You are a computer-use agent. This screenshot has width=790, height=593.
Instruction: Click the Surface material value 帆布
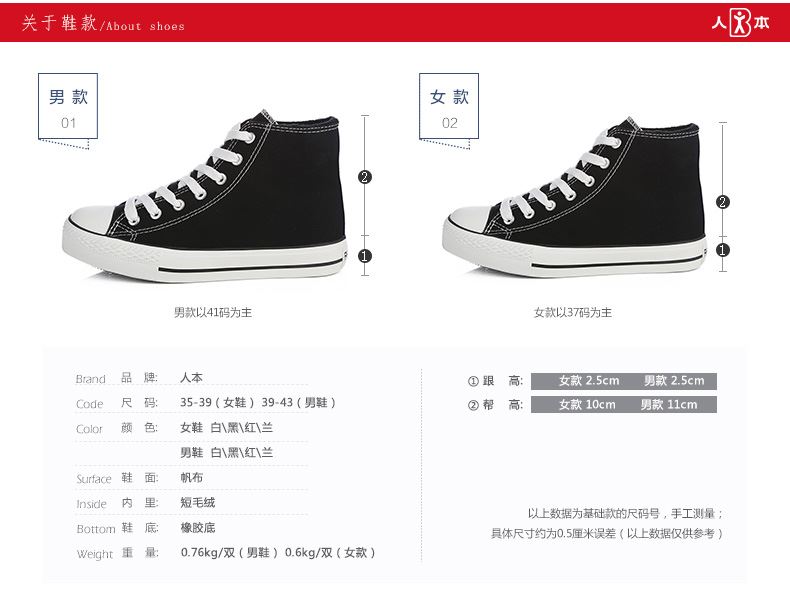[x=191, y=477]
